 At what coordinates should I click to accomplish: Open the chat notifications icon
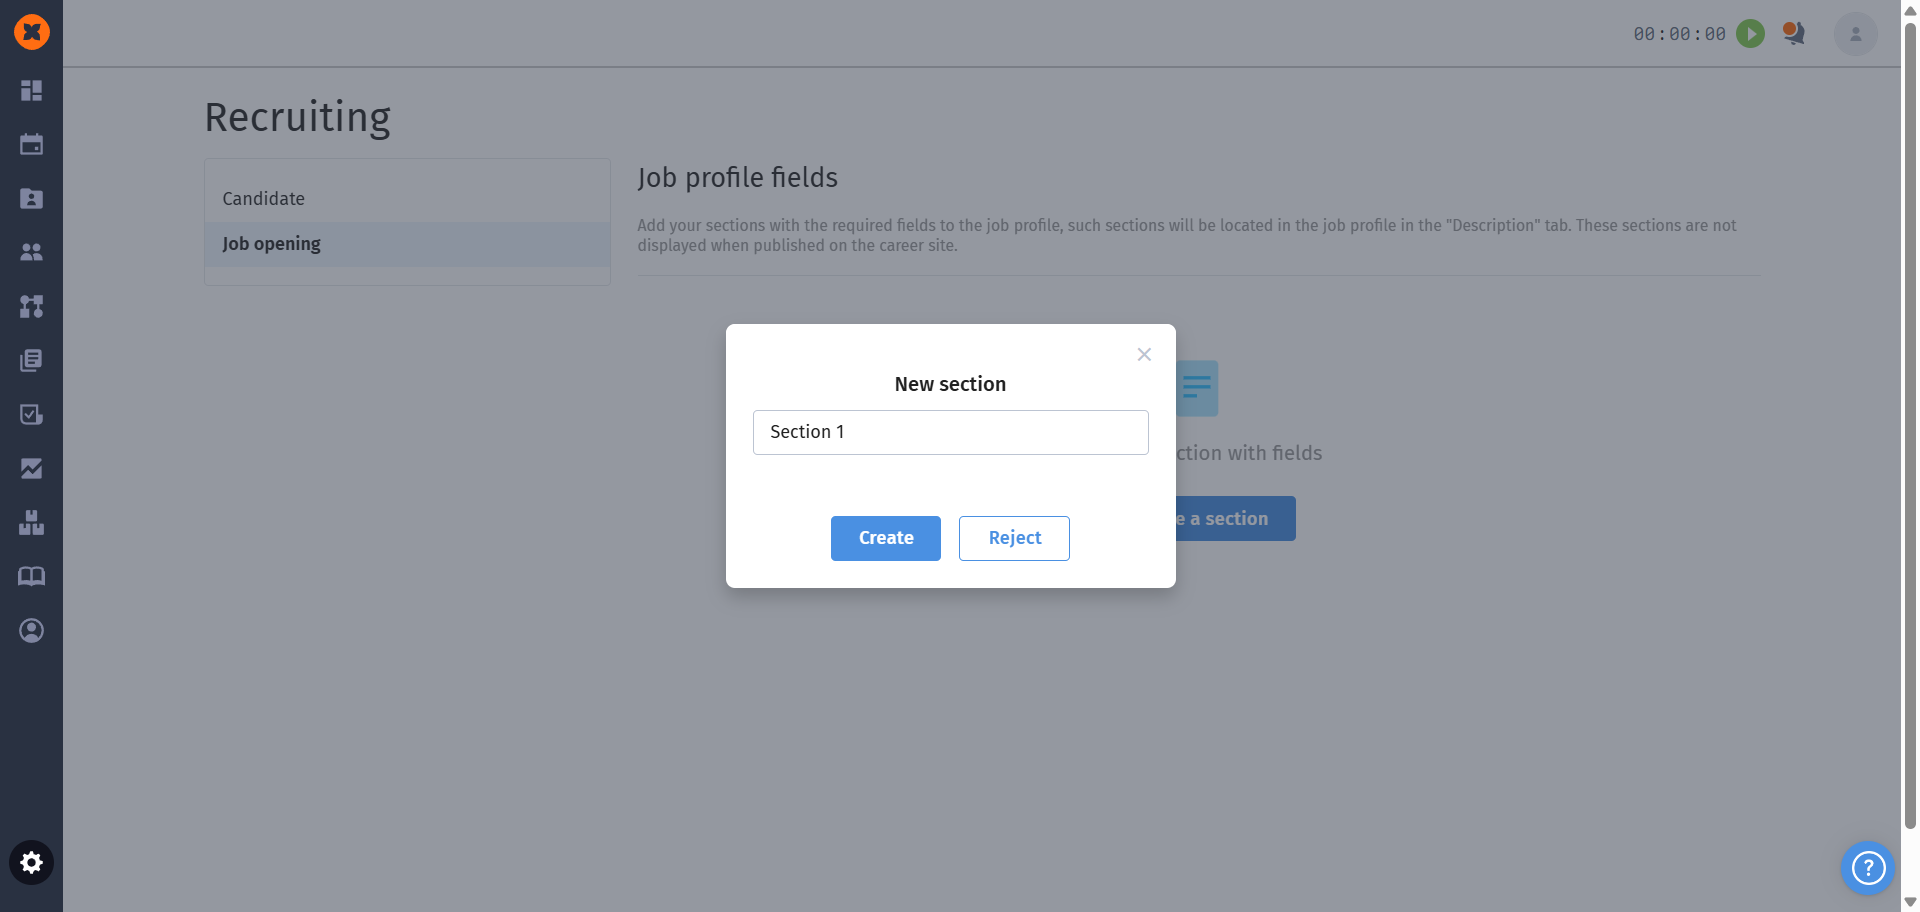[x=1794, y=34]
